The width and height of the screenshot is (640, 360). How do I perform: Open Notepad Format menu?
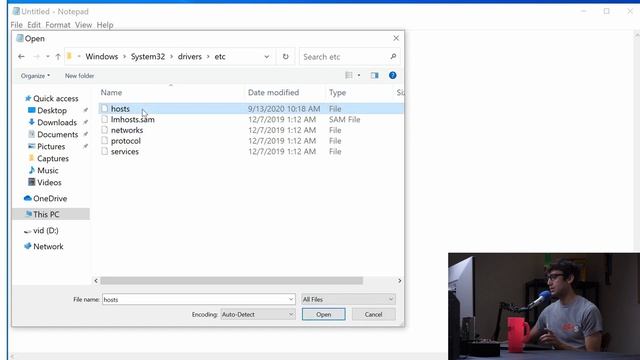(x=58, y=25)
